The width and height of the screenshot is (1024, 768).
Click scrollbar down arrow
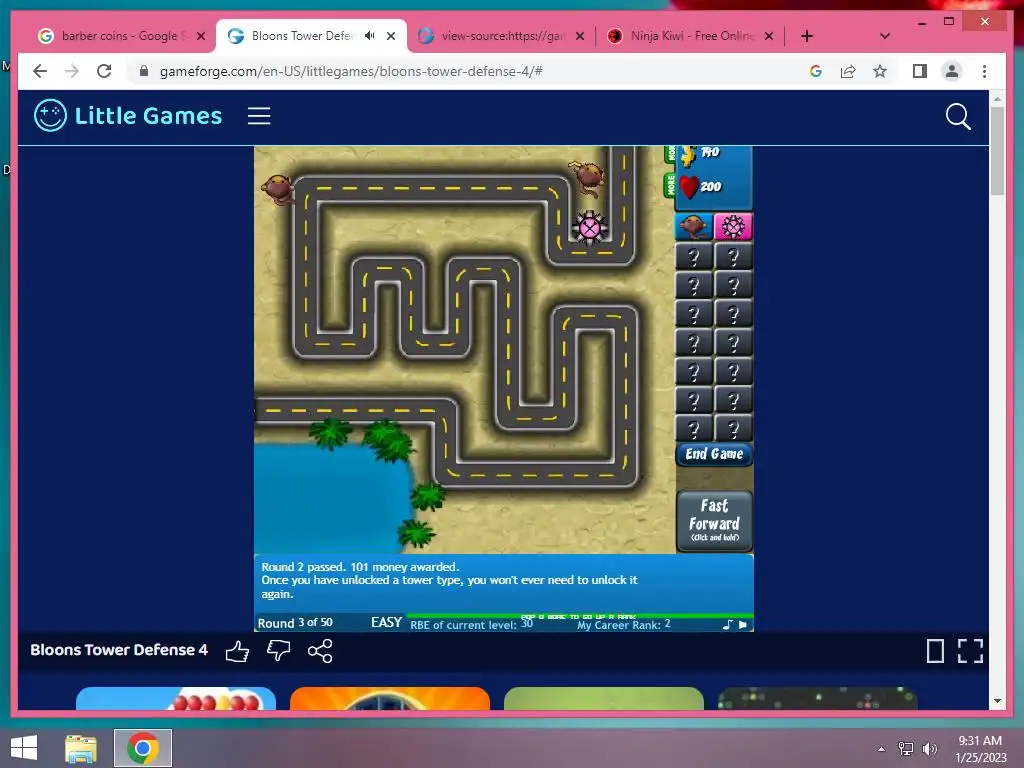click(x=997, y=701)
